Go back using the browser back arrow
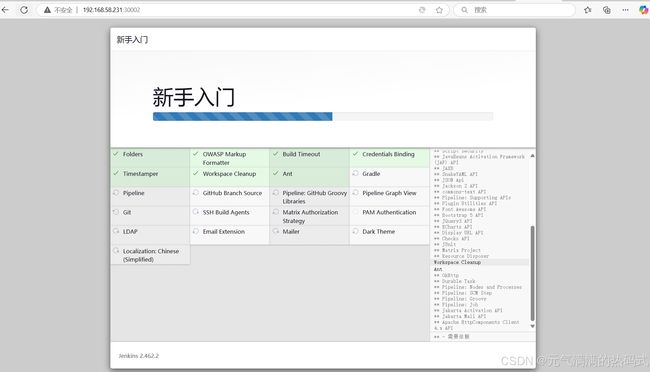The width and height of the screenshot is (650, 372). pos(5,10)
